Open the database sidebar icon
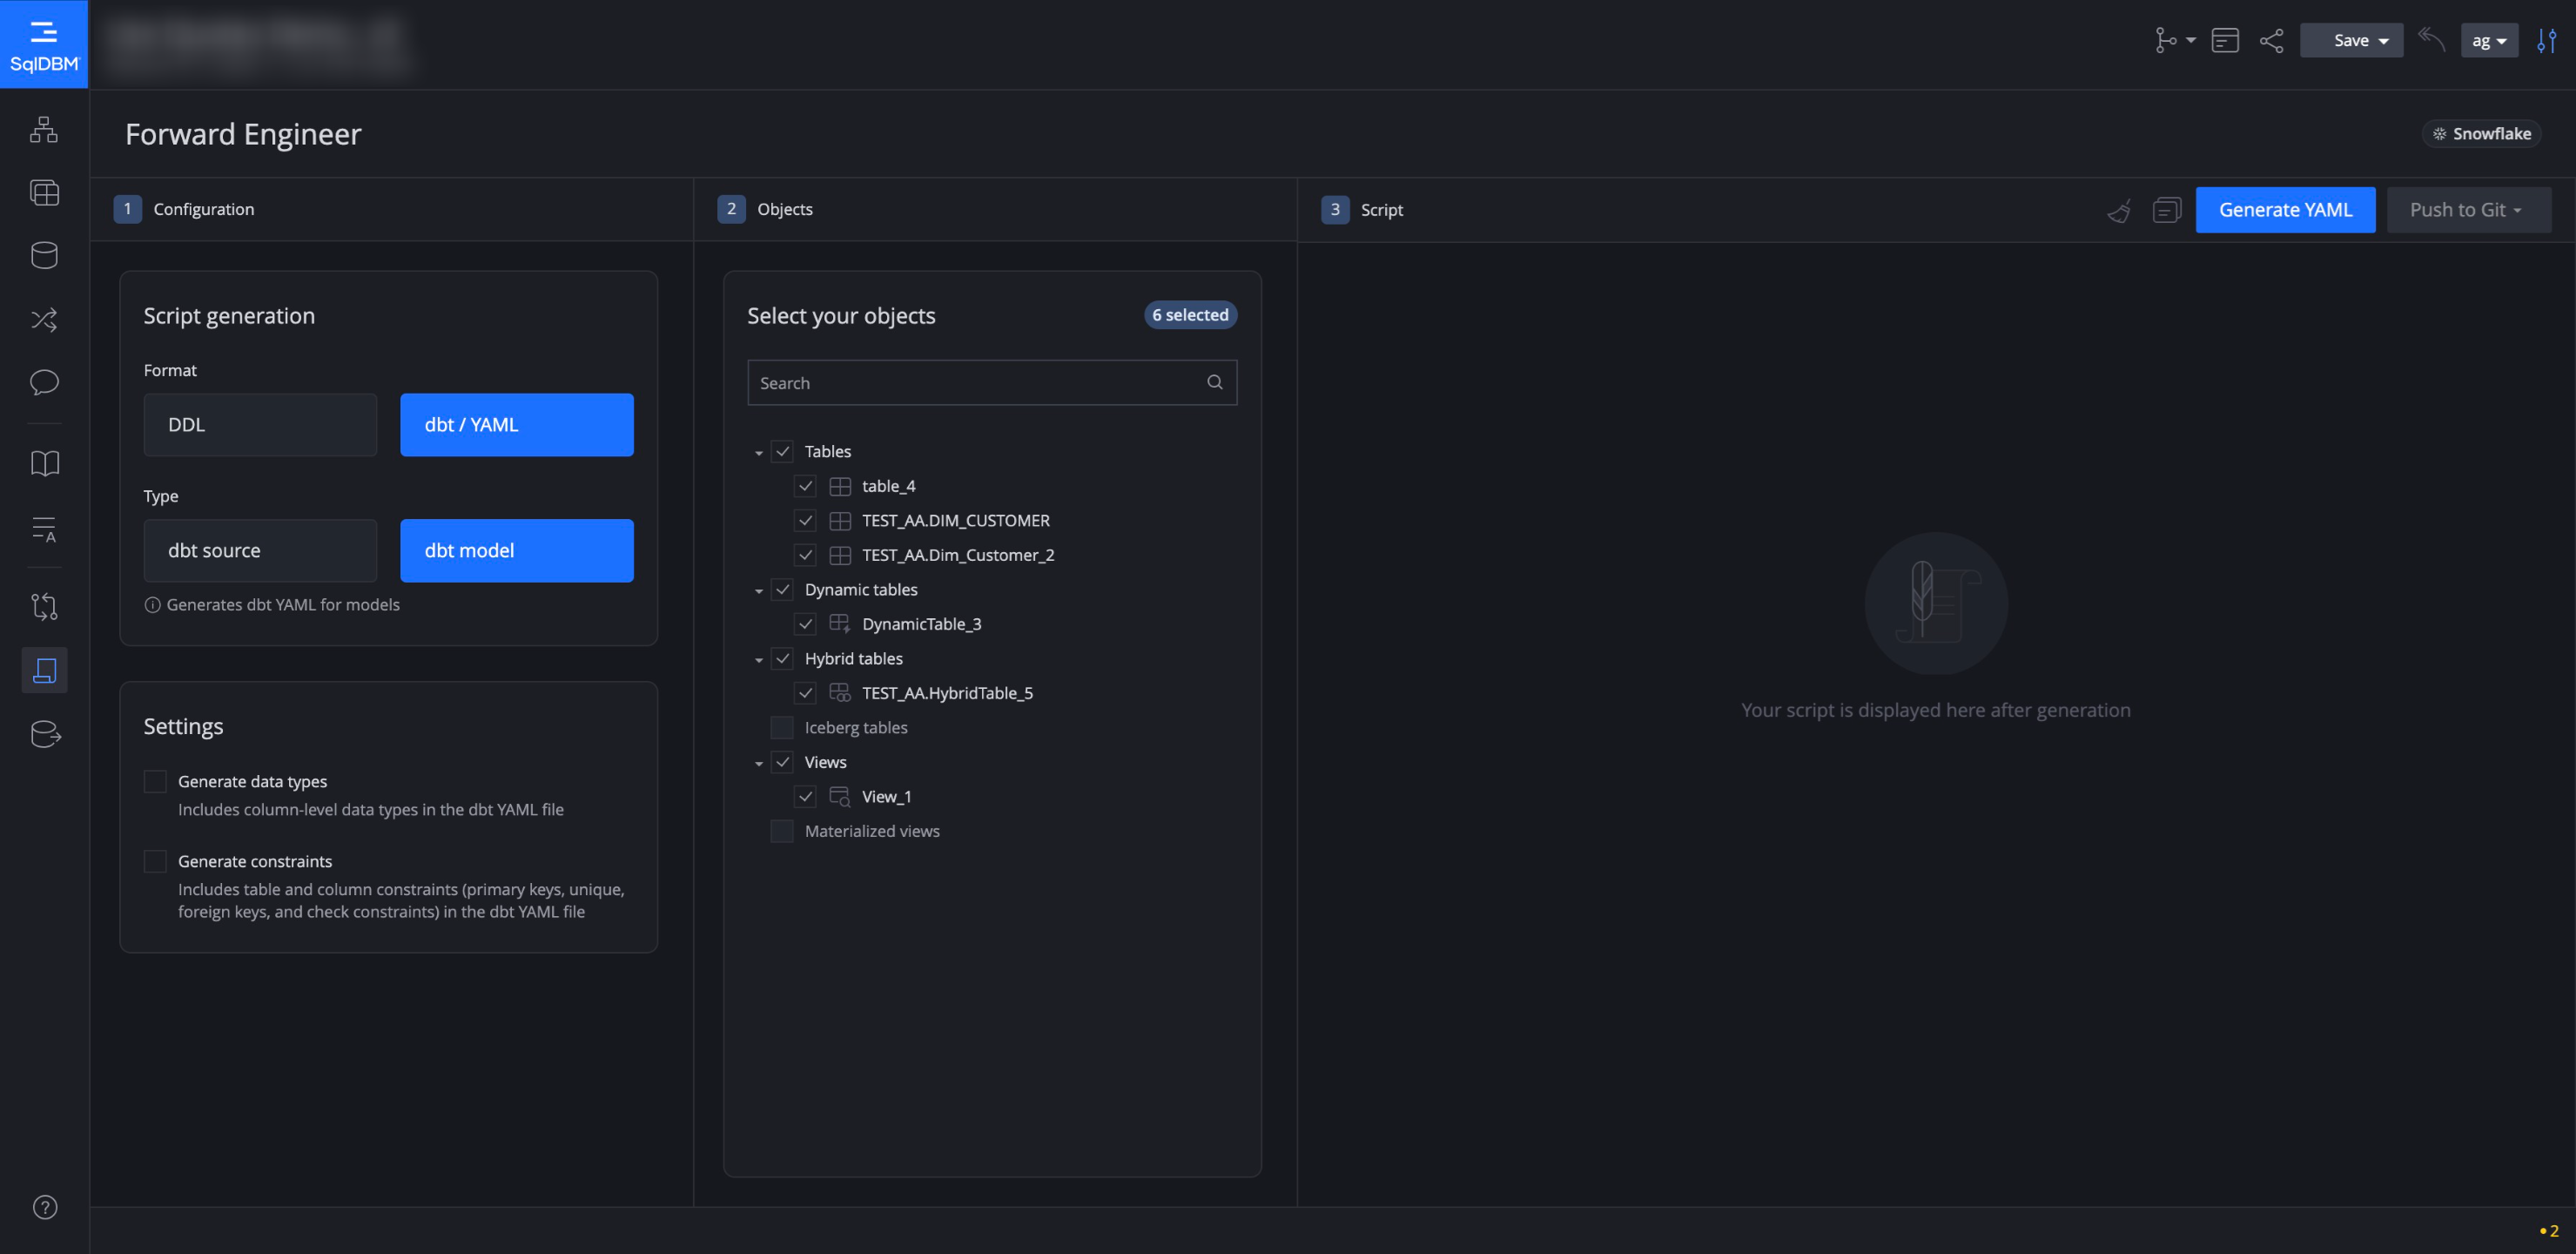 coord(44,256)
